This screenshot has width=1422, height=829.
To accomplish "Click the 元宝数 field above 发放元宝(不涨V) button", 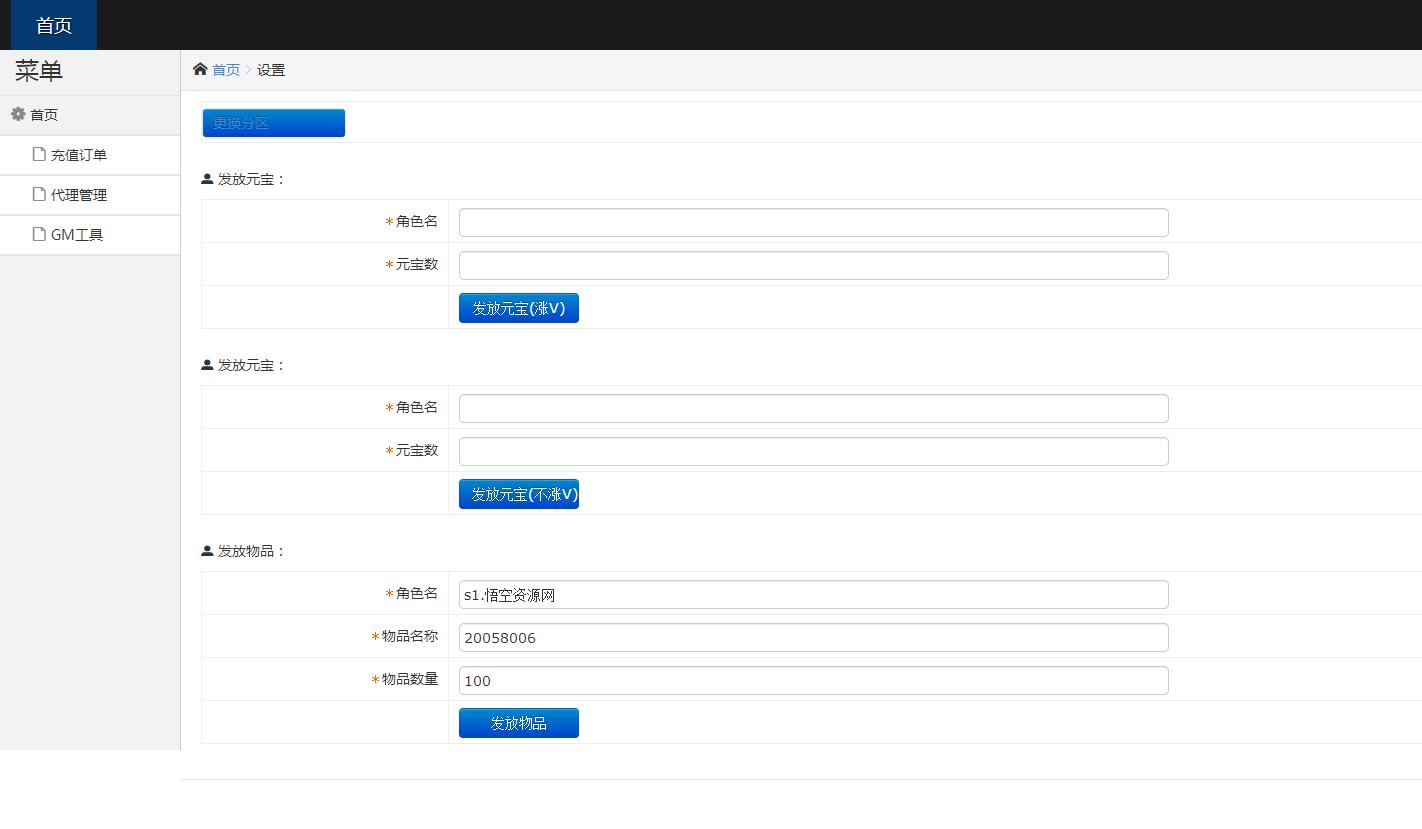I will click(x=813, y=451).
